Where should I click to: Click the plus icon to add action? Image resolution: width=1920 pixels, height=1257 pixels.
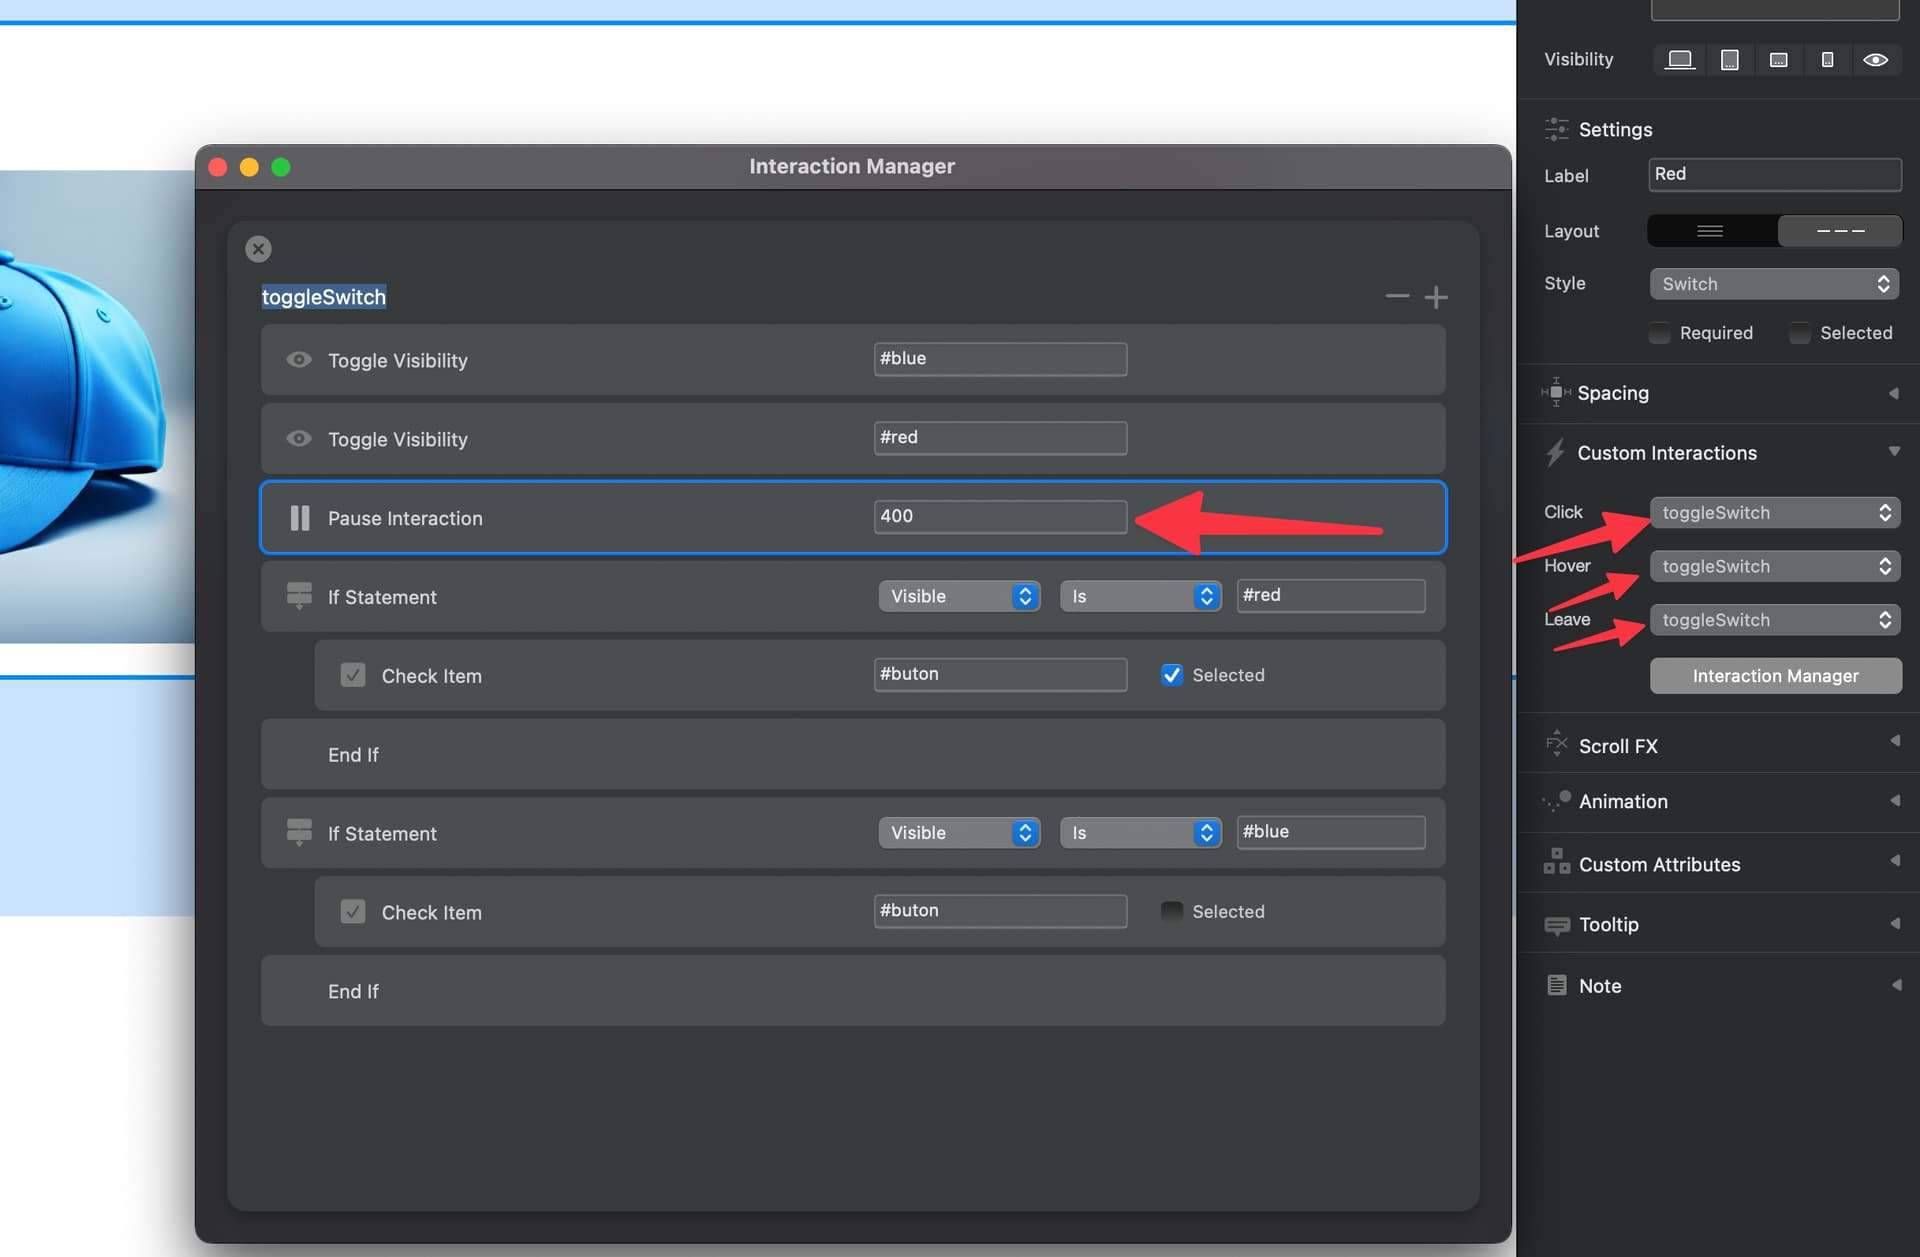coord(1435,297)
